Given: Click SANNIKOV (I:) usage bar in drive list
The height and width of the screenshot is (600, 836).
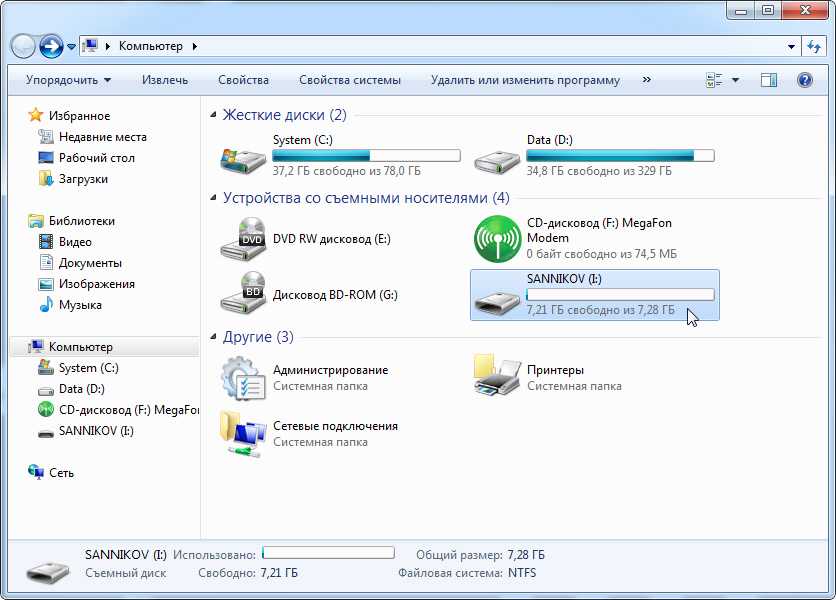Looking at the screenshot, I should tap(620, 295).
